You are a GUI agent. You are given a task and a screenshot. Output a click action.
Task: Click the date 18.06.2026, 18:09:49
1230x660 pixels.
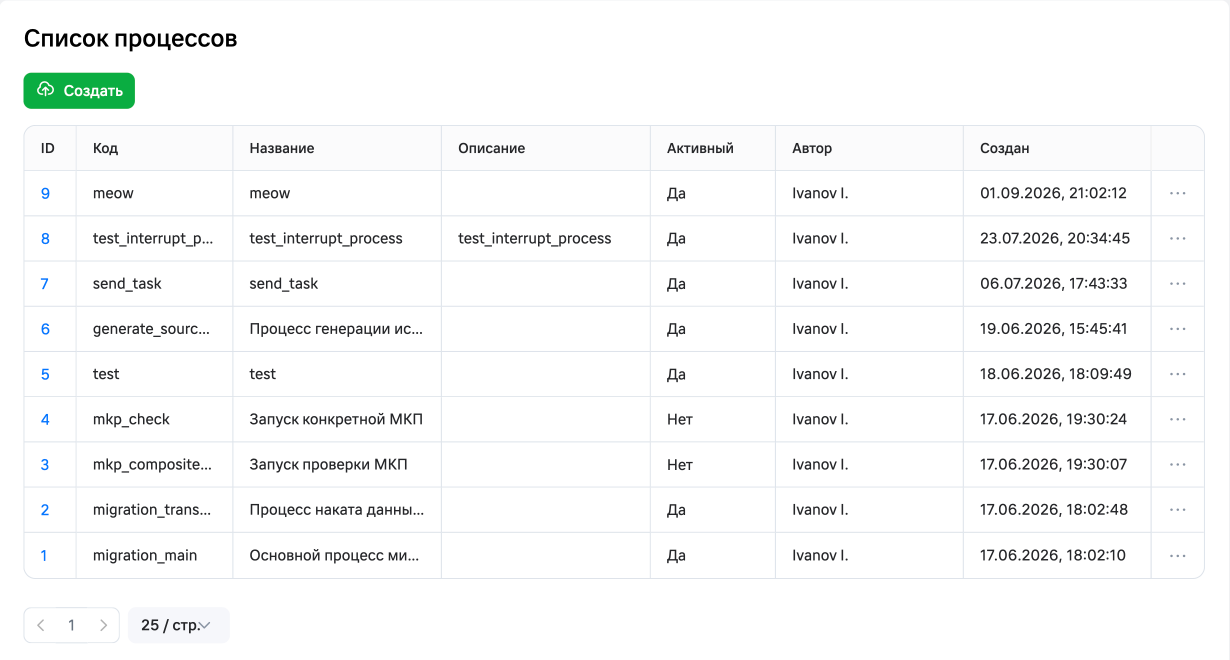1056,374
